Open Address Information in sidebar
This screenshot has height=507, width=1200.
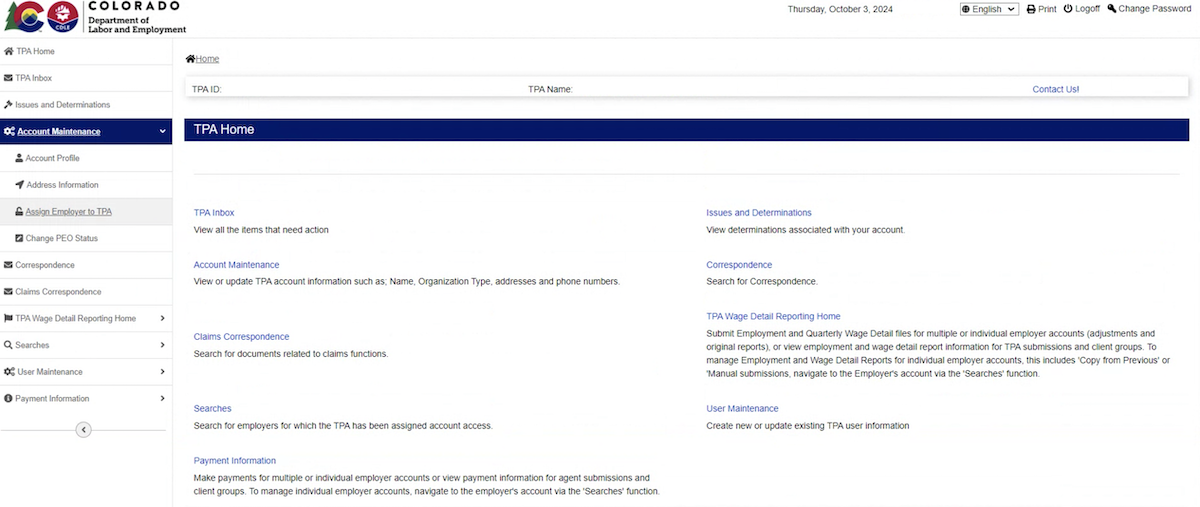pyautogui.click(x=61, y=185)
